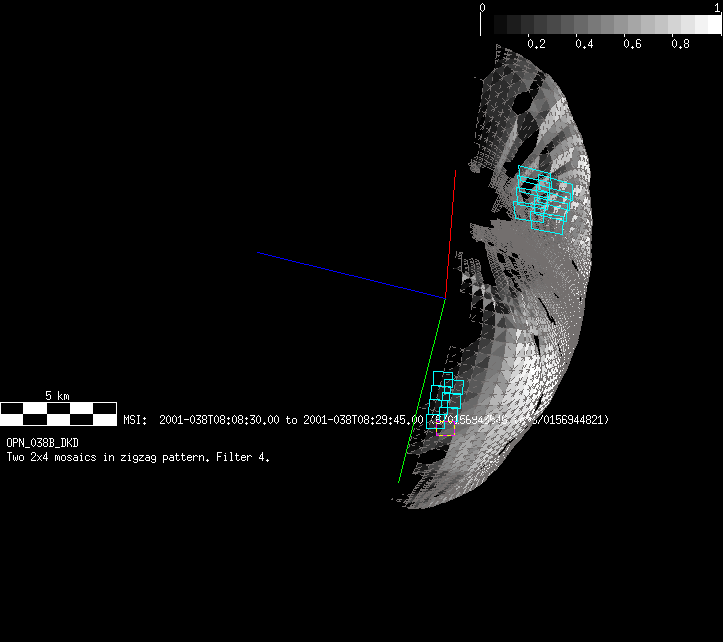This screenshot has height=642, width=723.
Task: Click the OPN_038B_DKD sequence label
Action: tap(43, 442)
